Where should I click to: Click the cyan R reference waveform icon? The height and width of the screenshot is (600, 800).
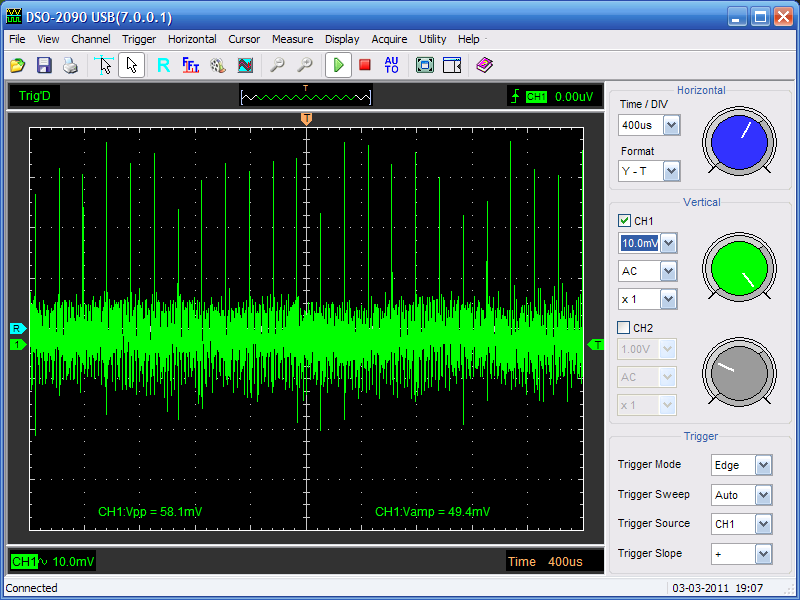tap(163, 65)
